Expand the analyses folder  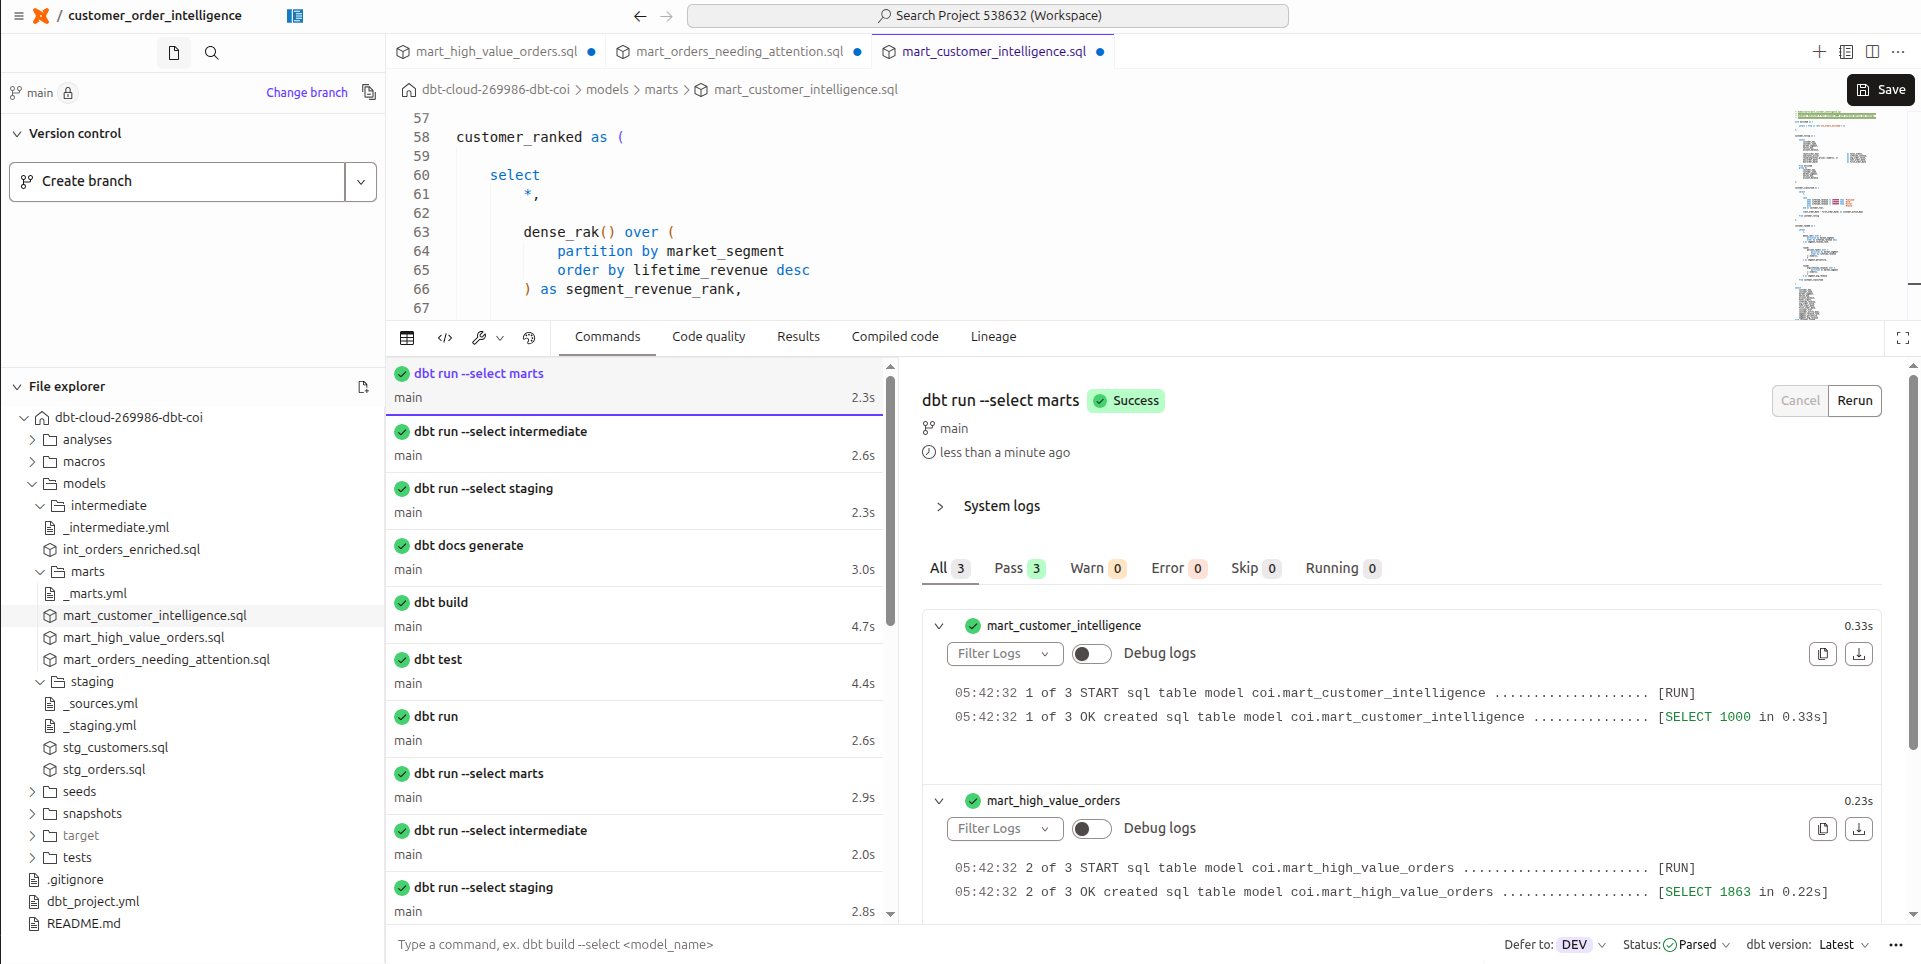(32, 440)
